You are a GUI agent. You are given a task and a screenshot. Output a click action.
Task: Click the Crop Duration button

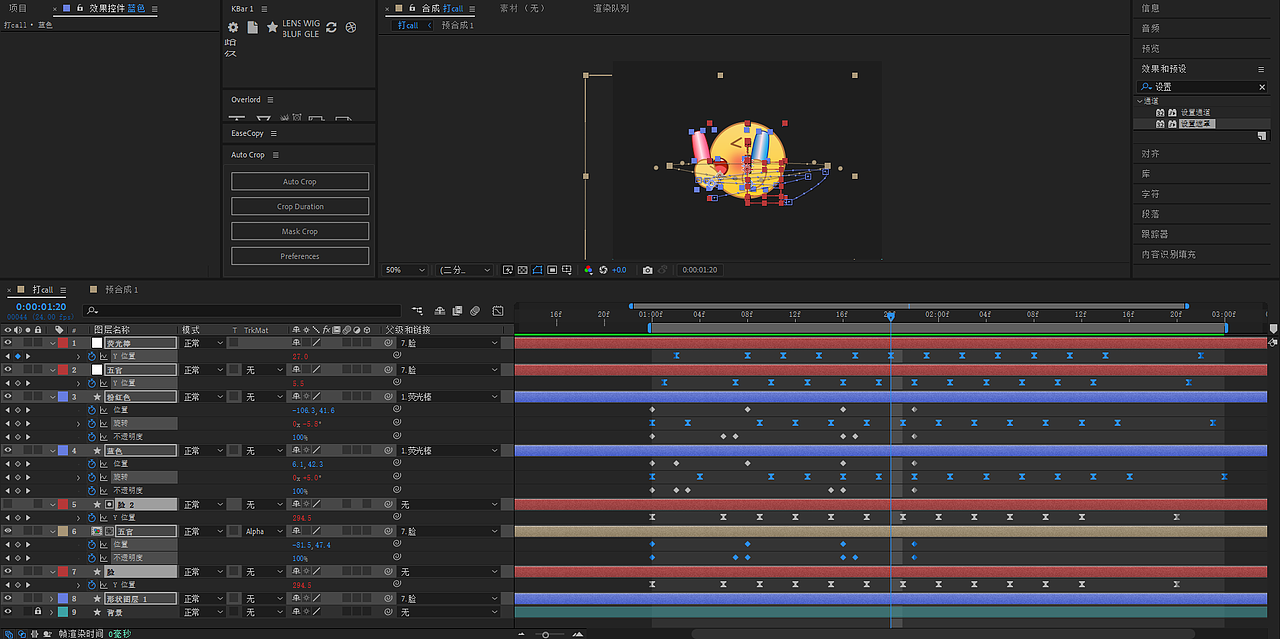pos(300,206)
